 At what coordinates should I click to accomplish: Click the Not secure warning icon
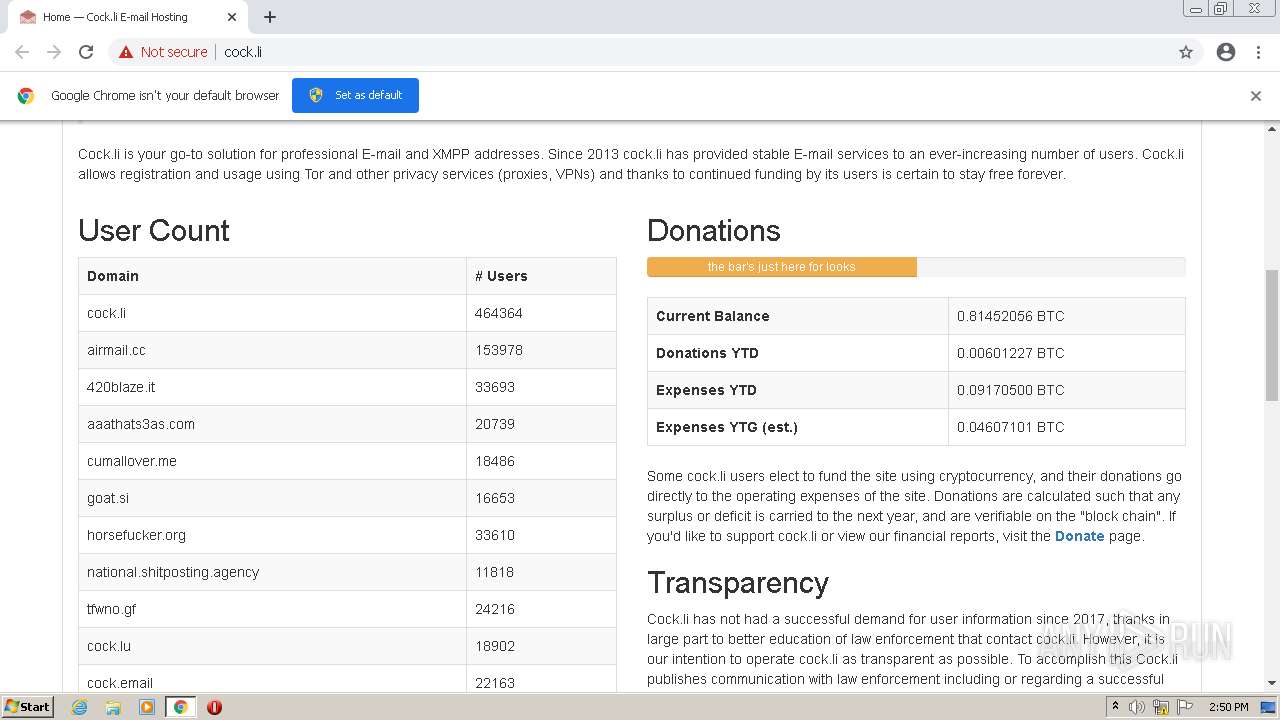coord(126,52)
